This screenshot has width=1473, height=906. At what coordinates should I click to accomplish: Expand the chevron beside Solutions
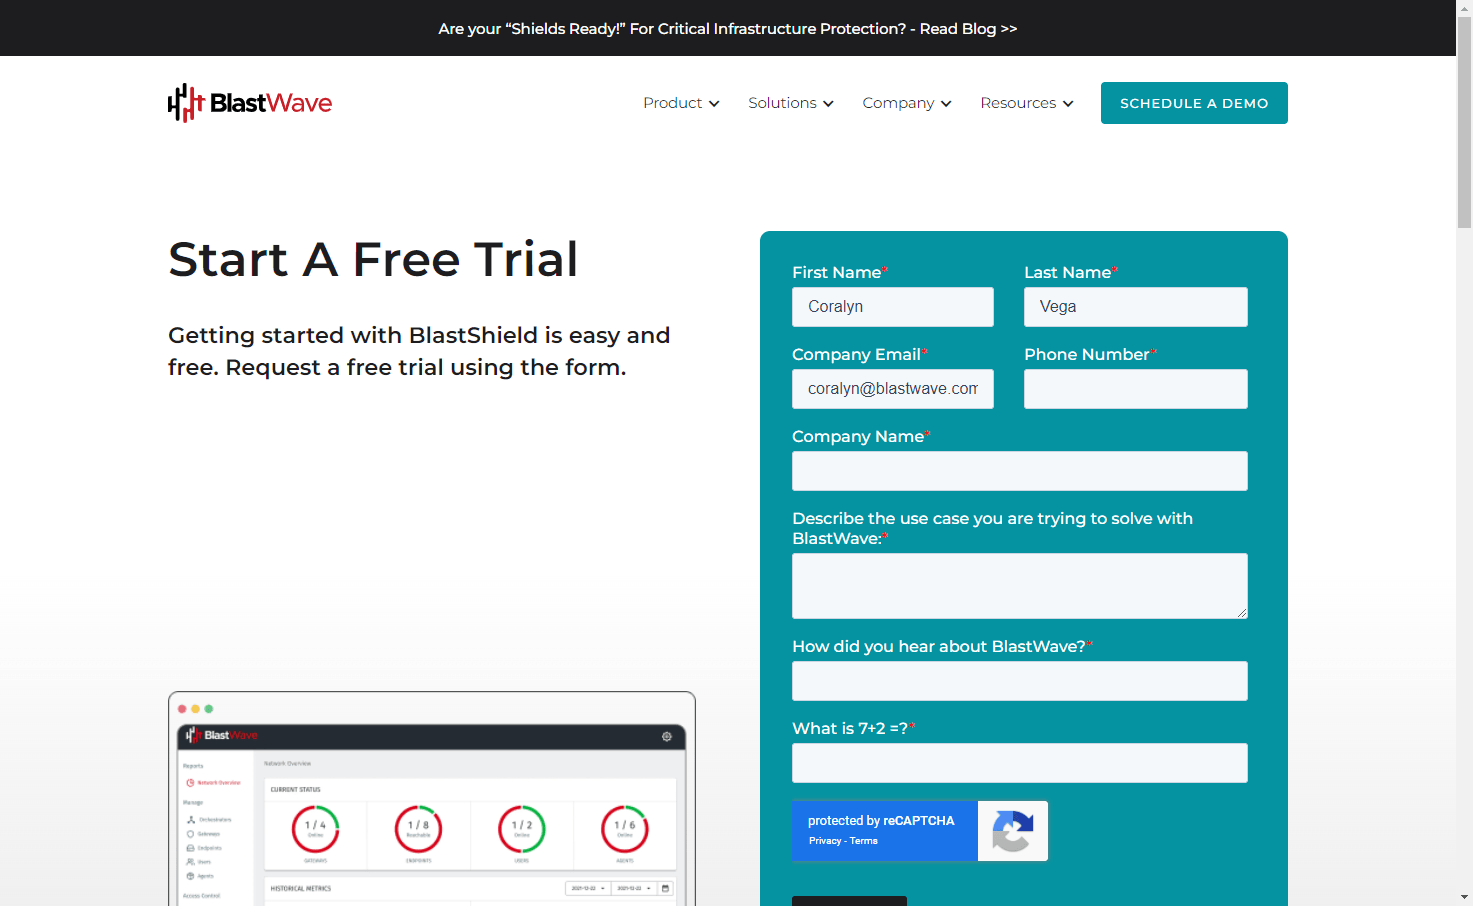pos(828,104)
